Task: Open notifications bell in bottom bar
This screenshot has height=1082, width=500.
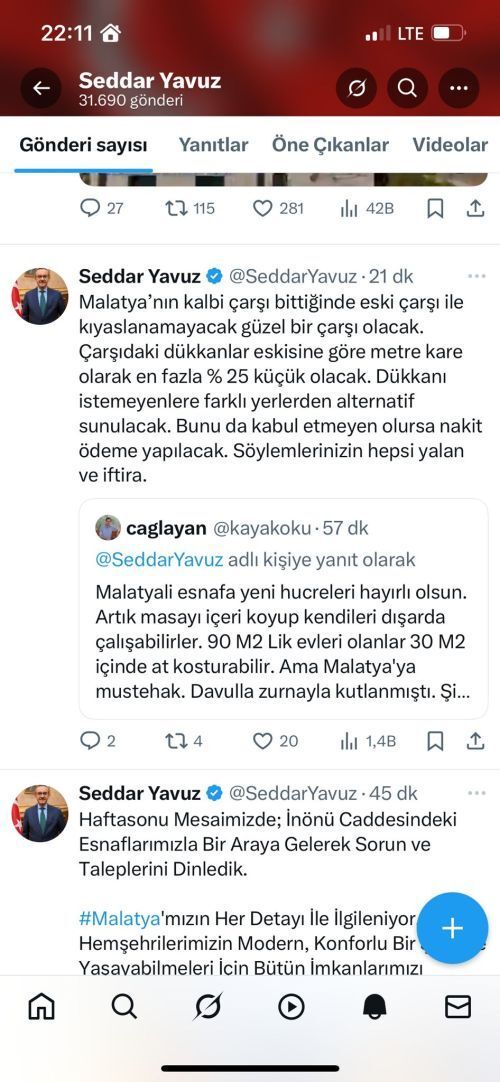Action: [x=374, y=1007]
